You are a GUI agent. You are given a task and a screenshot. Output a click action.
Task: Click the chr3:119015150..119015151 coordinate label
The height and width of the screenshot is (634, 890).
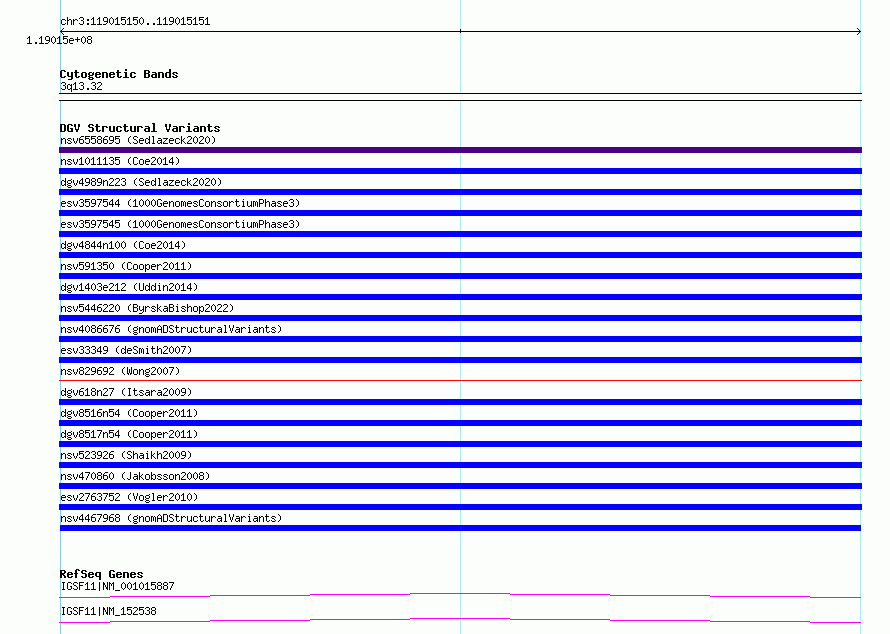coord(135,22)
